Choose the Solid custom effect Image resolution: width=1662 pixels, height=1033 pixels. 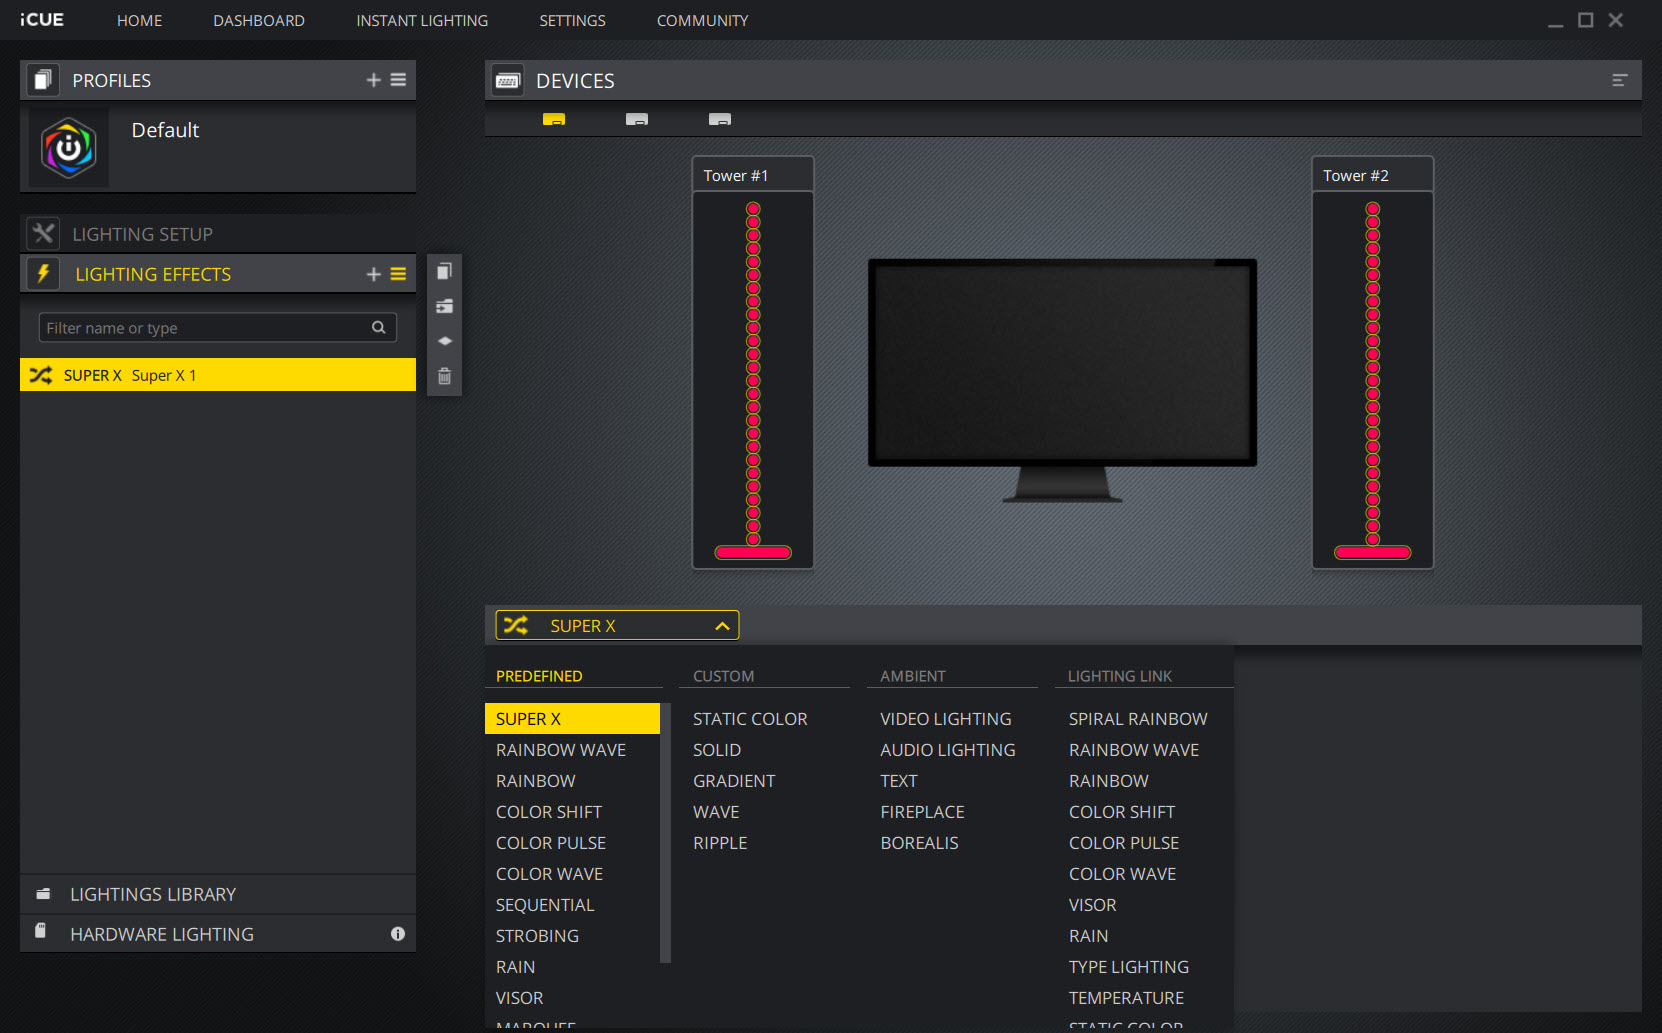717,750
